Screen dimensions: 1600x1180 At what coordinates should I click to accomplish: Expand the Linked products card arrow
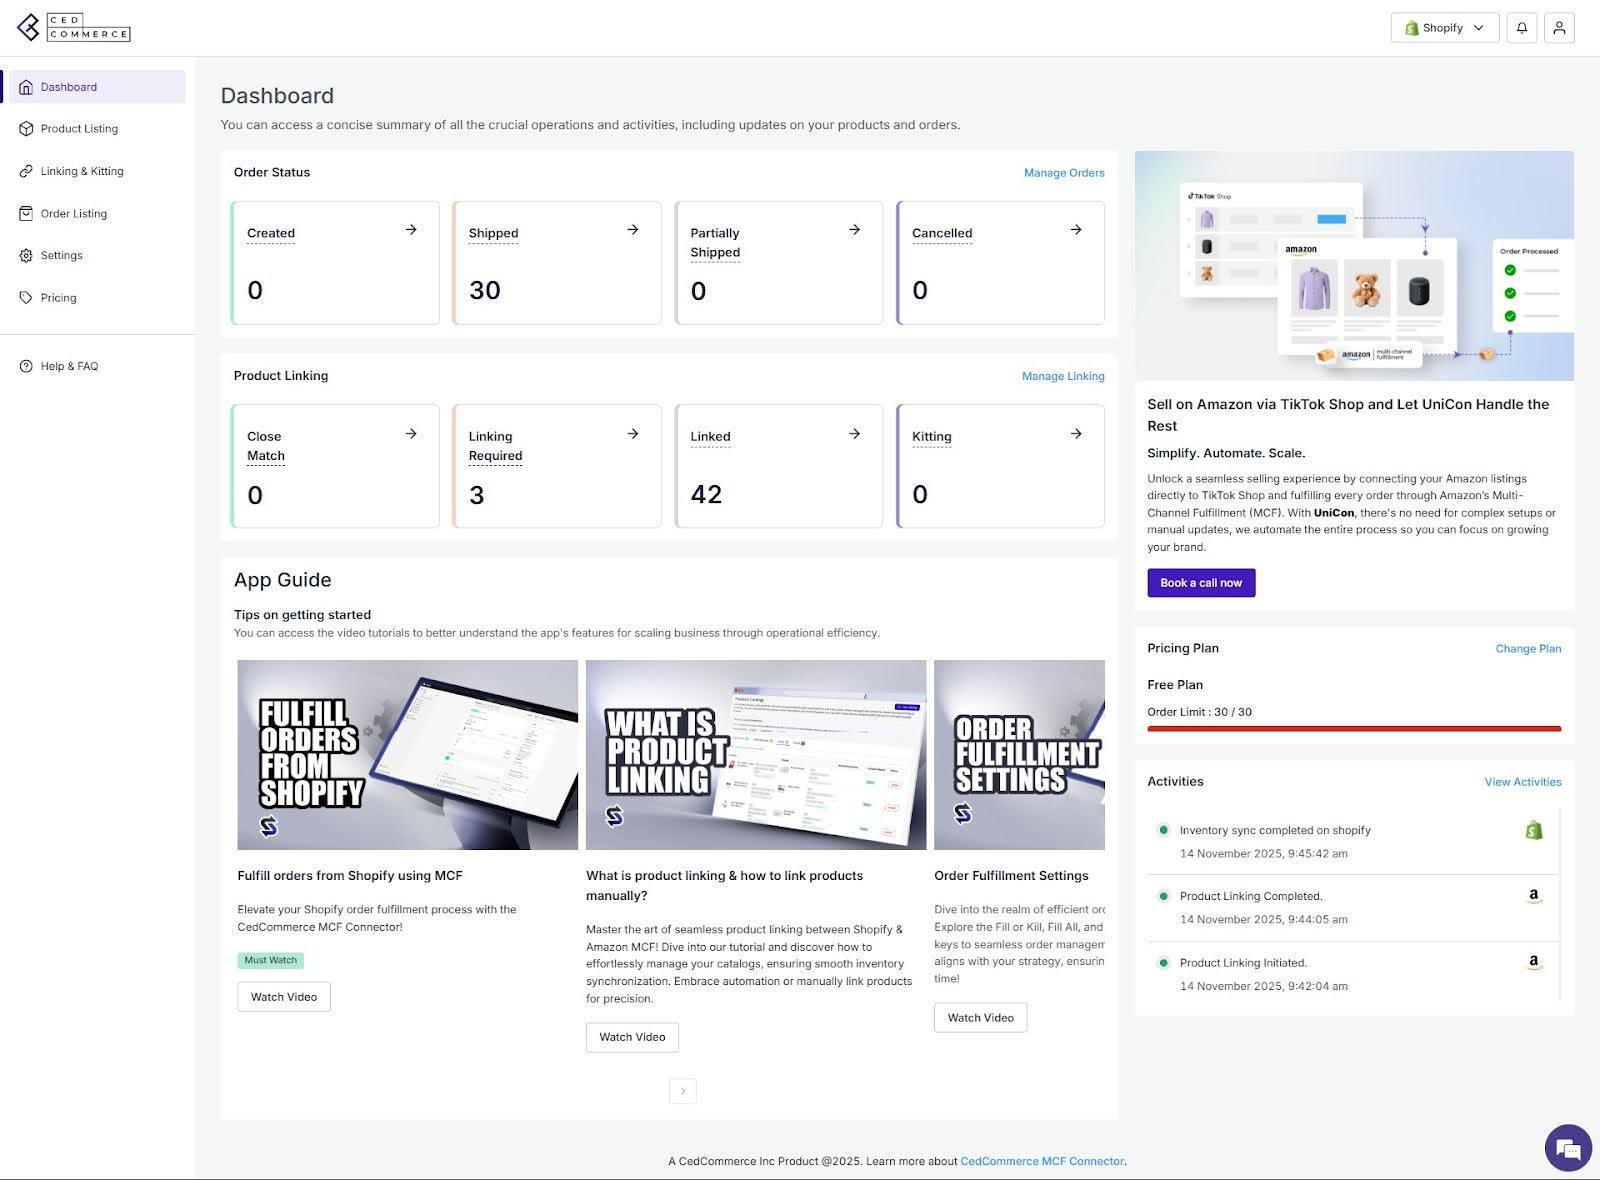point(854,433)
